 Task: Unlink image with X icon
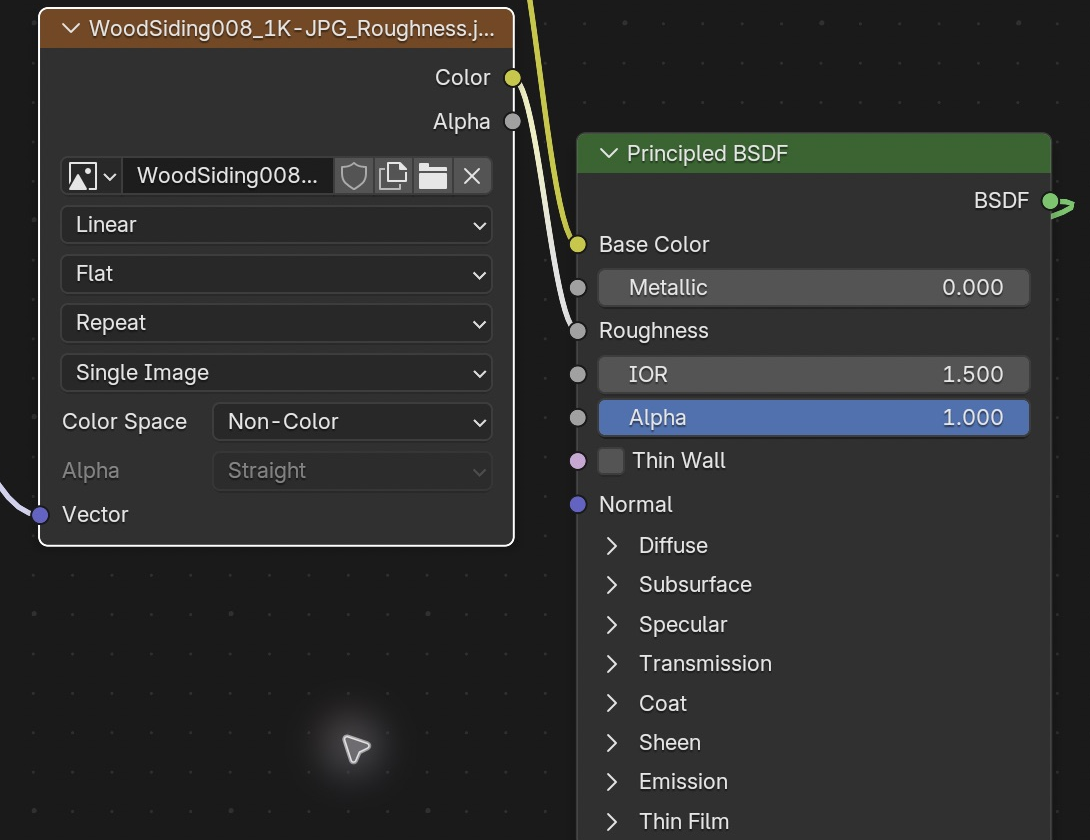(x=472, y=176)
